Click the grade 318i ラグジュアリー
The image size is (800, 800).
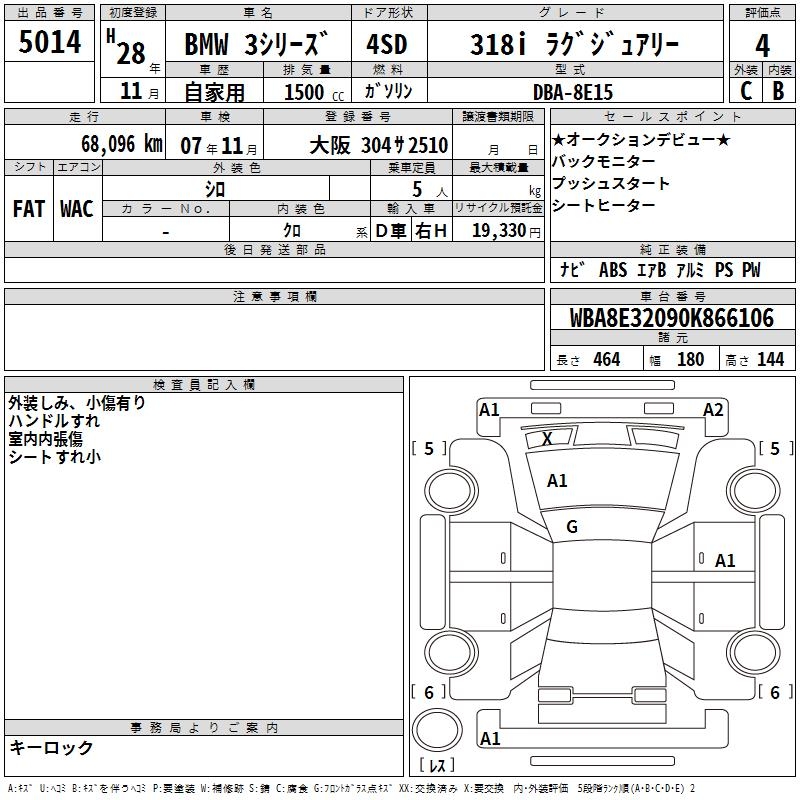574,44
